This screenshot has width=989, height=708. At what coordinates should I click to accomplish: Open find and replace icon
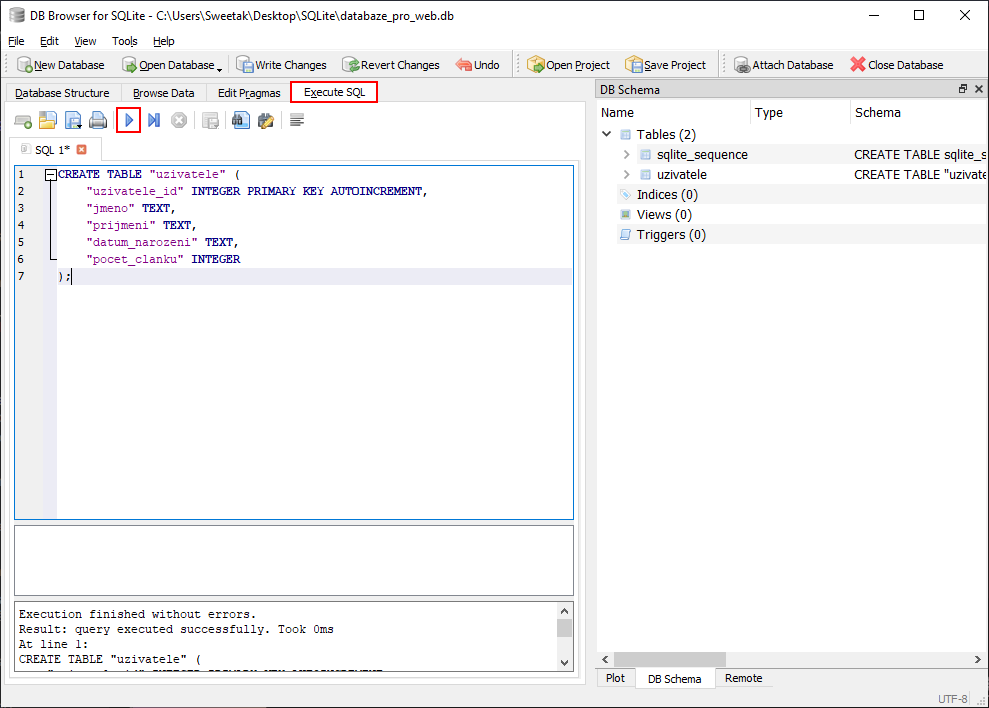coord(266,120)
